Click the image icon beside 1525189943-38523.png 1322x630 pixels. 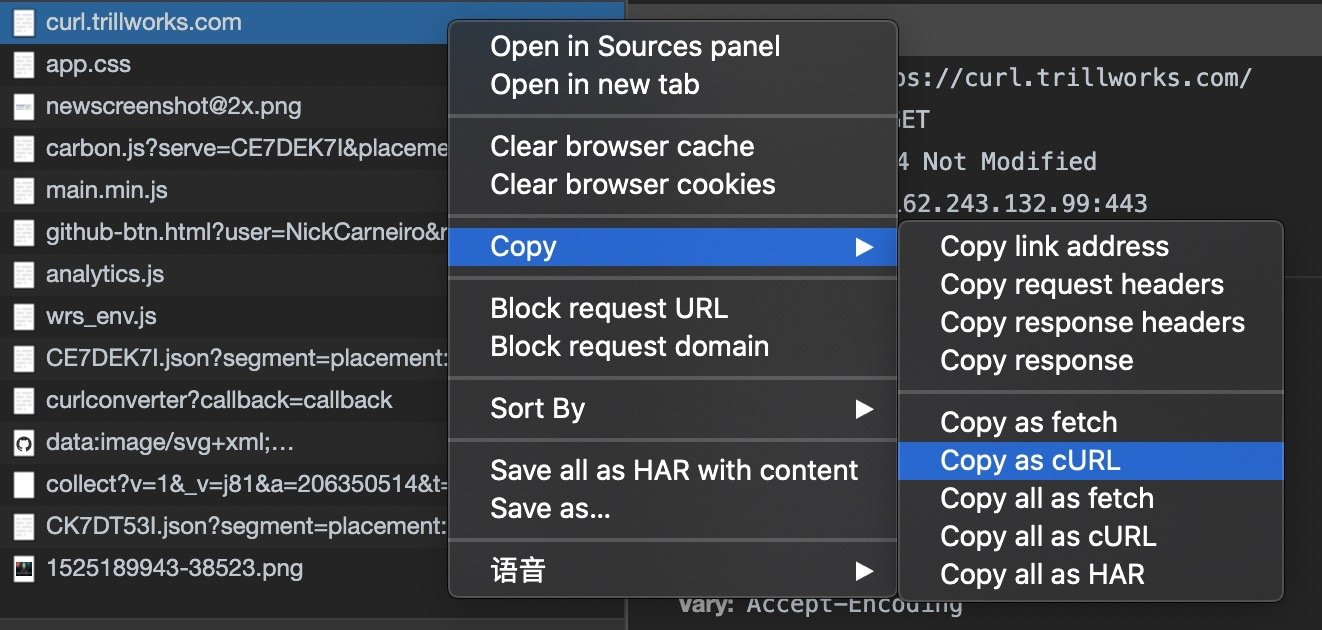pos(23,569)
